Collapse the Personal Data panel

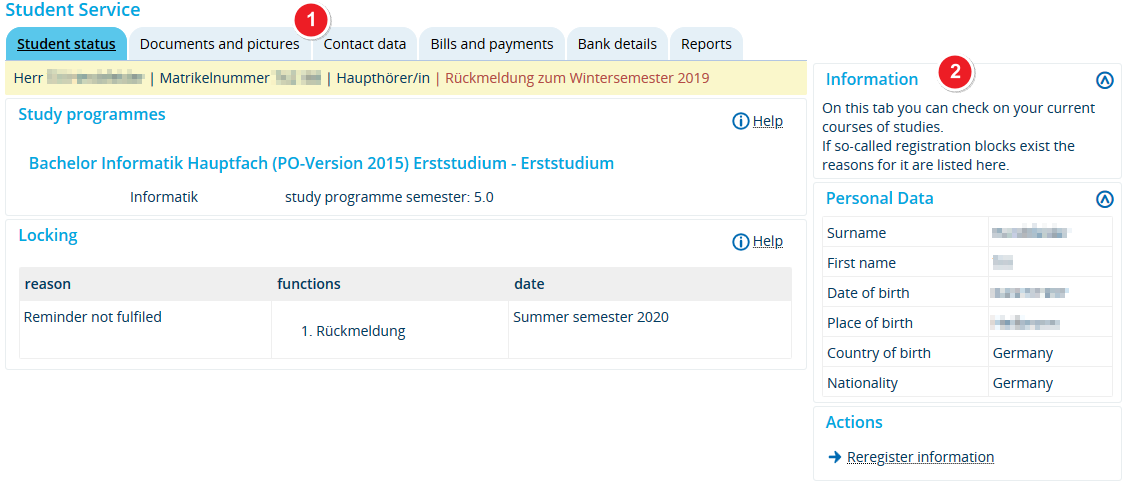[1104, 199]
